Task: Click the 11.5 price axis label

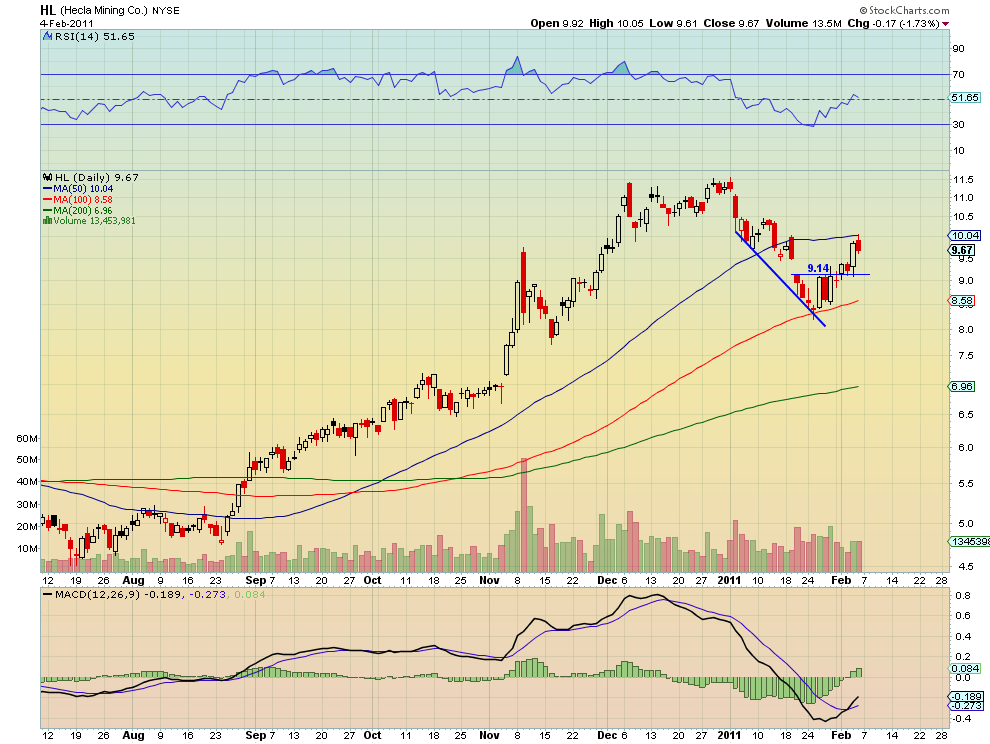Action: pos(963,180)
